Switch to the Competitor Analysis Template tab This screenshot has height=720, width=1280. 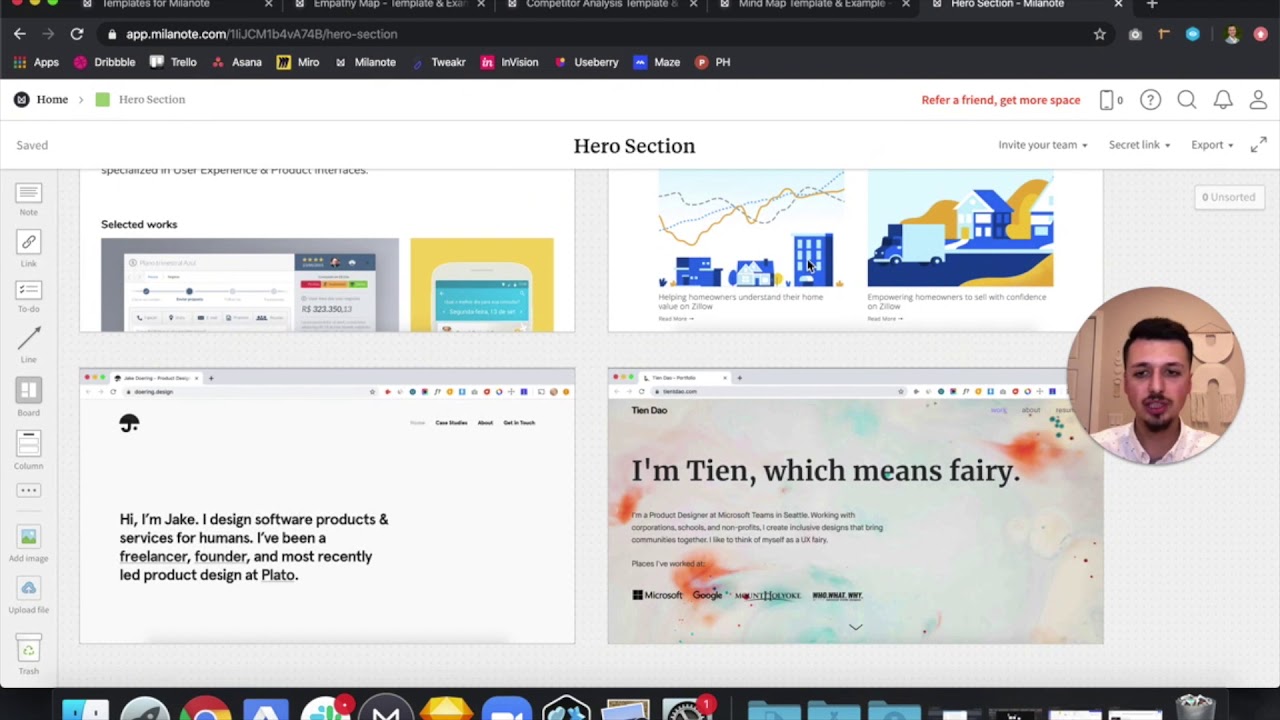pos(602,4)
